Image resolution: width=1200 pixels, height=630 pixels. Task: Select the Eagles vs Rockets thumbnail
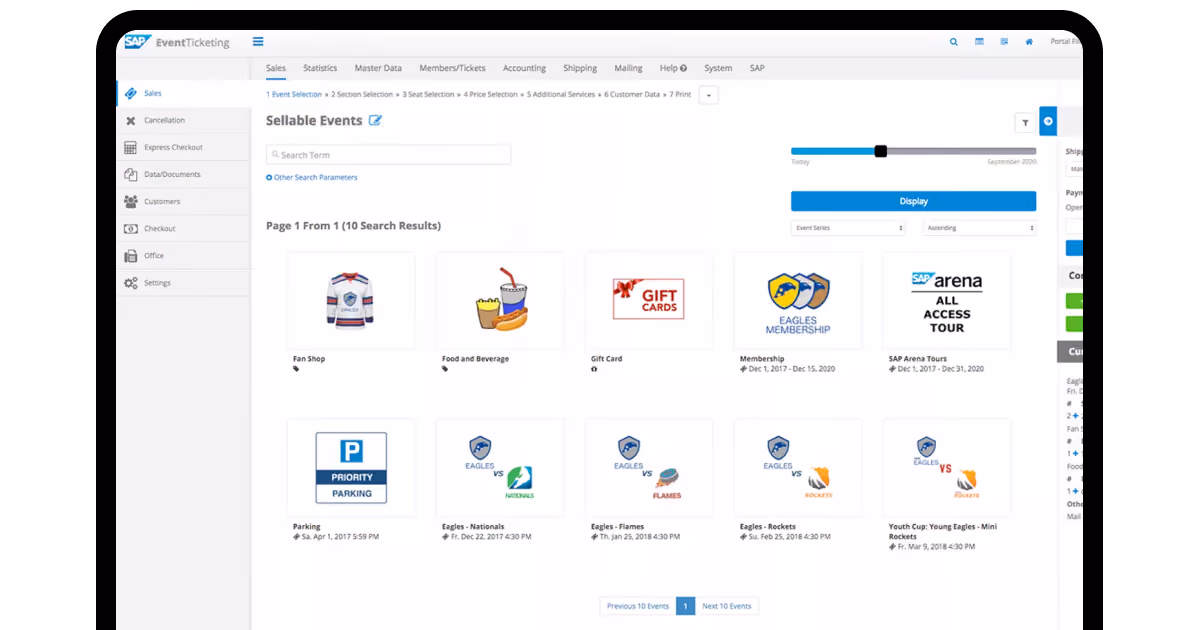coord(798,468)
